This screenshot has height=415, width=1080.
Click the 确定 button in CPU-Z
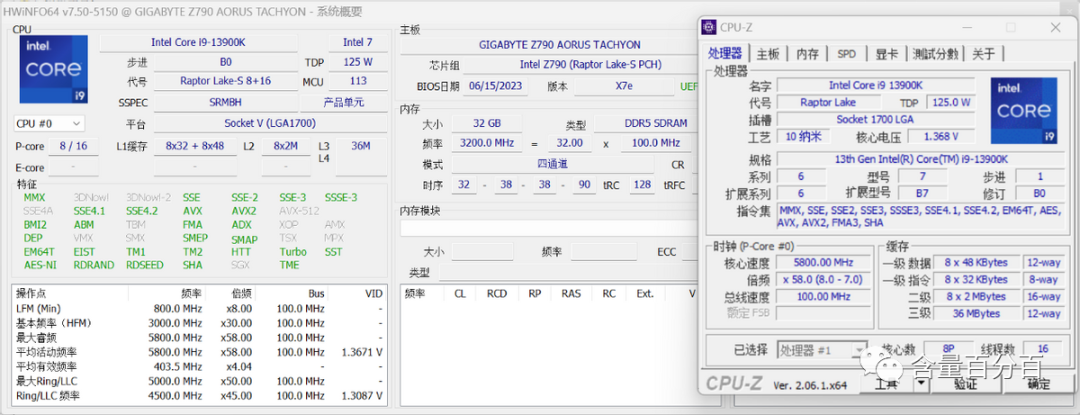1040,384
